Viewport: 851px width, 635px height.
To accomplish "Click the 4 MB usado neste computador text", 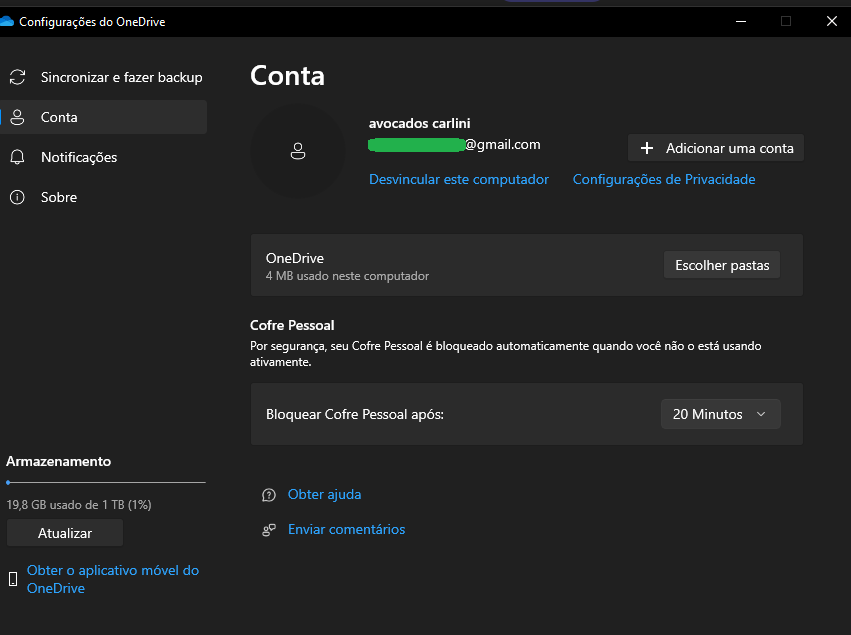I will (x=347, y=276).
